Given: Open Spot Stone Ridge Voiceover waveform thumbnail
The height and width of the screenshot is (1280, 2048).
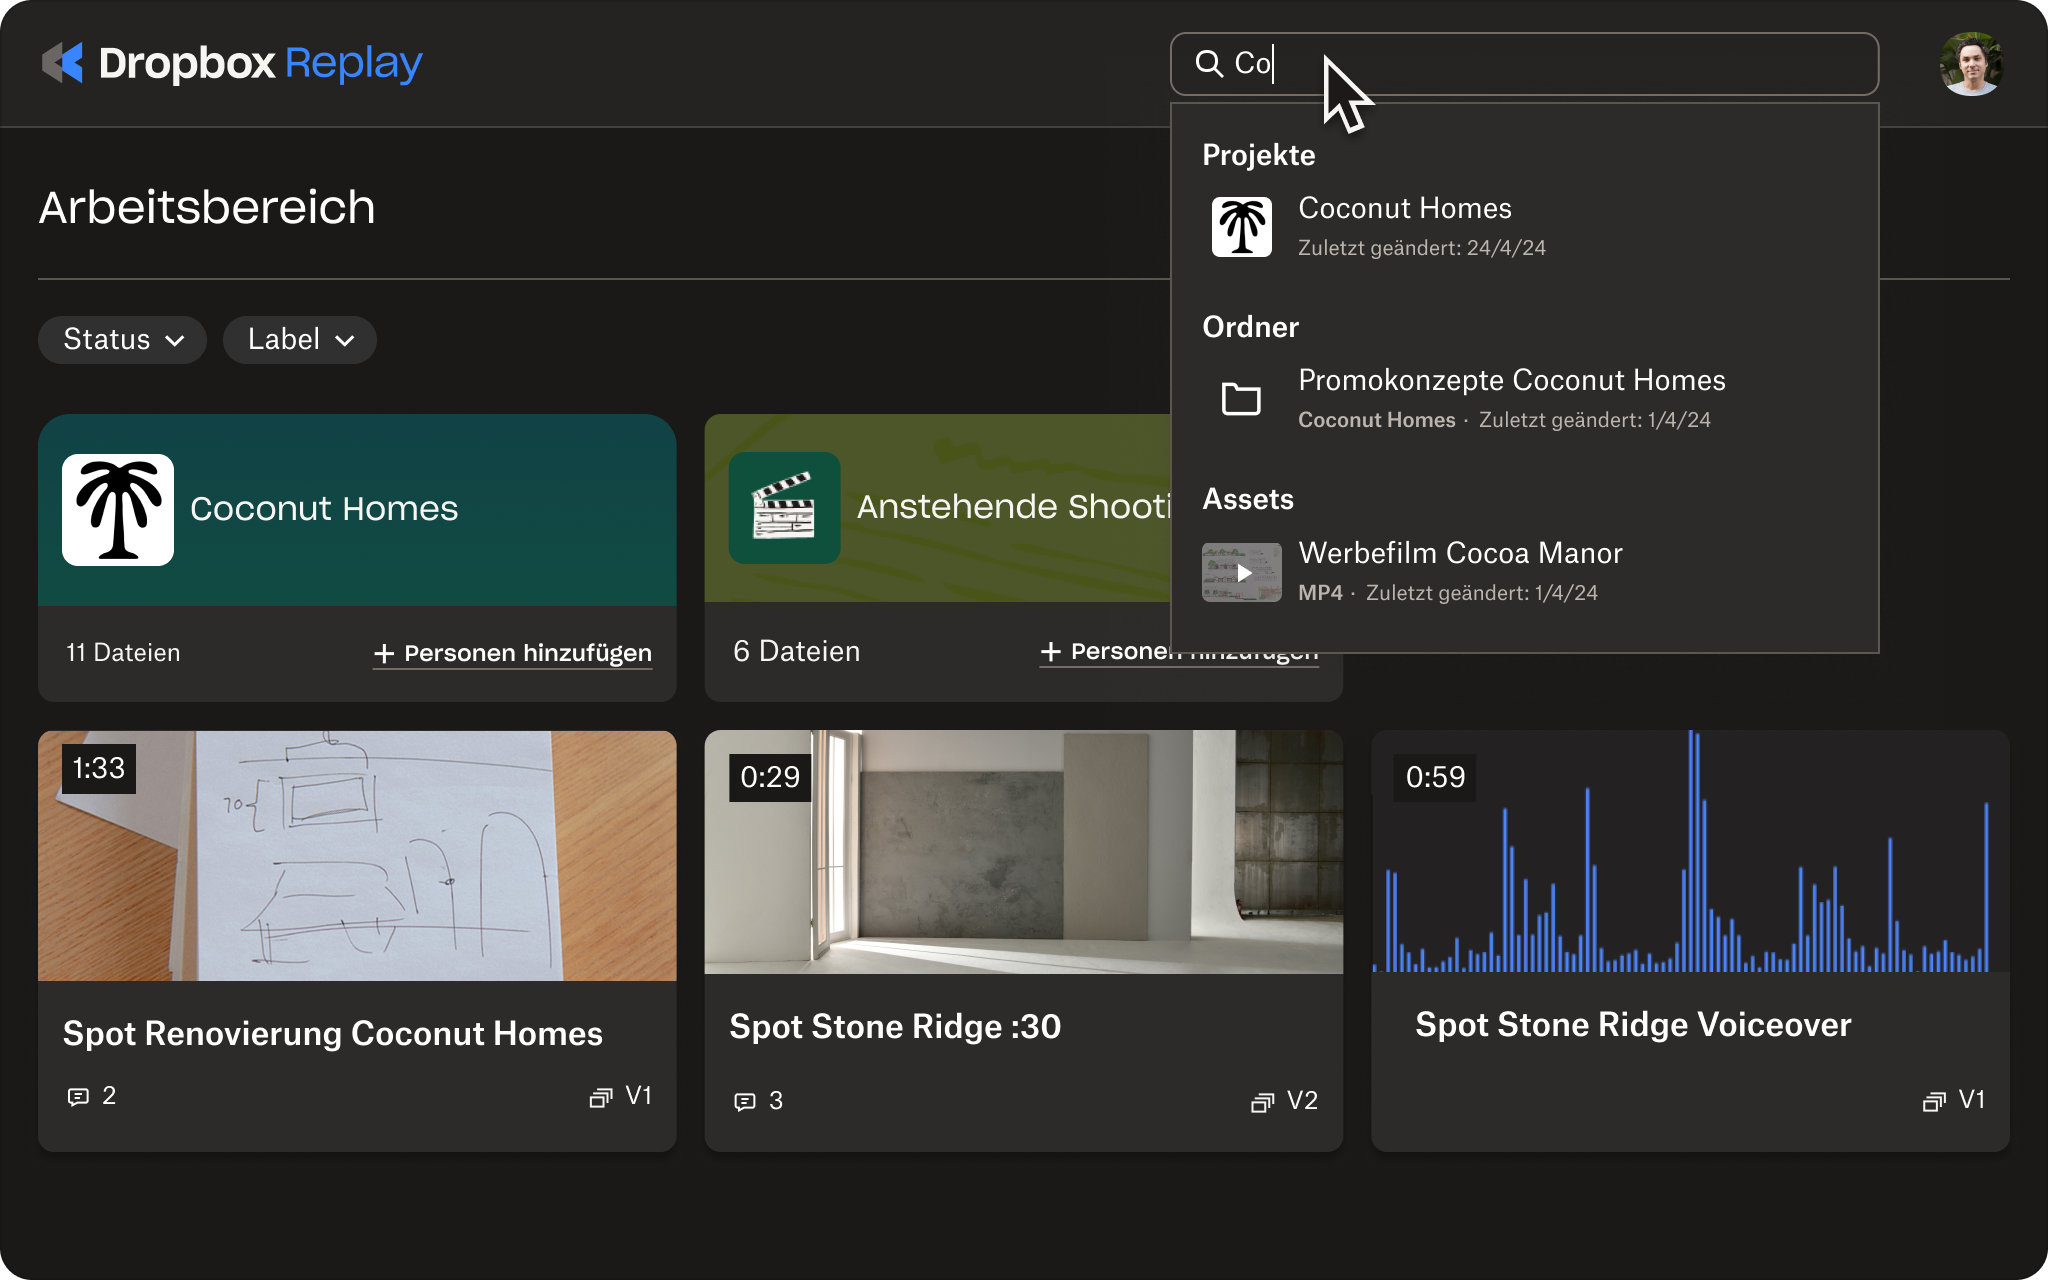Looking at the screenshot, I should [1690, 851].
